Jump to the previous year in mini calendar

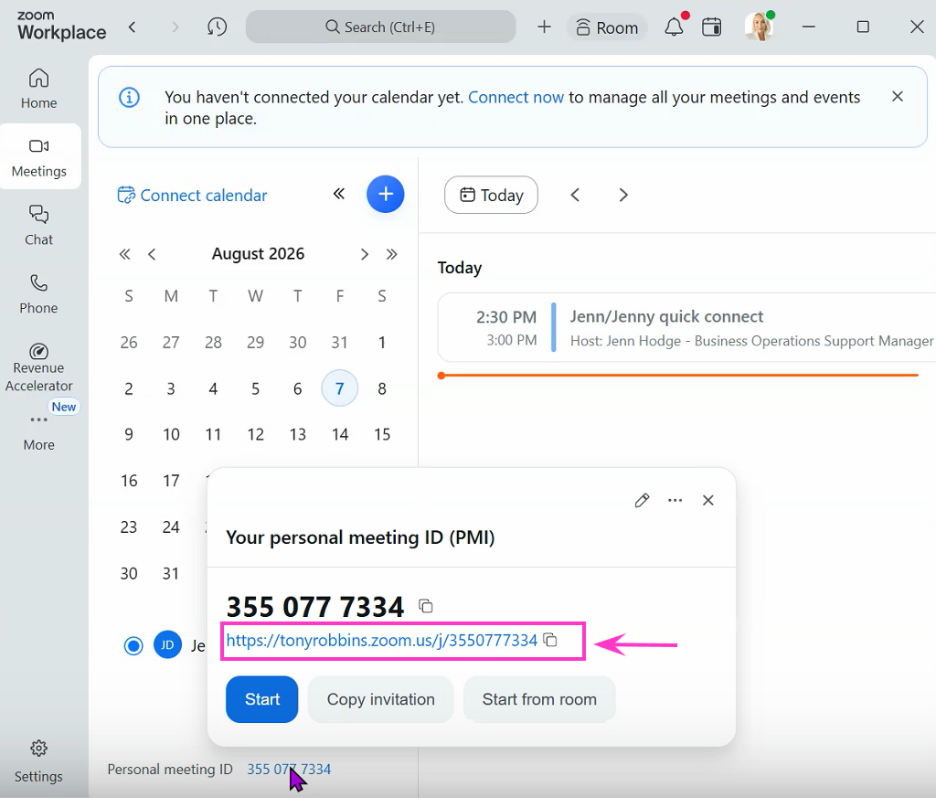(x=125, y=255)
